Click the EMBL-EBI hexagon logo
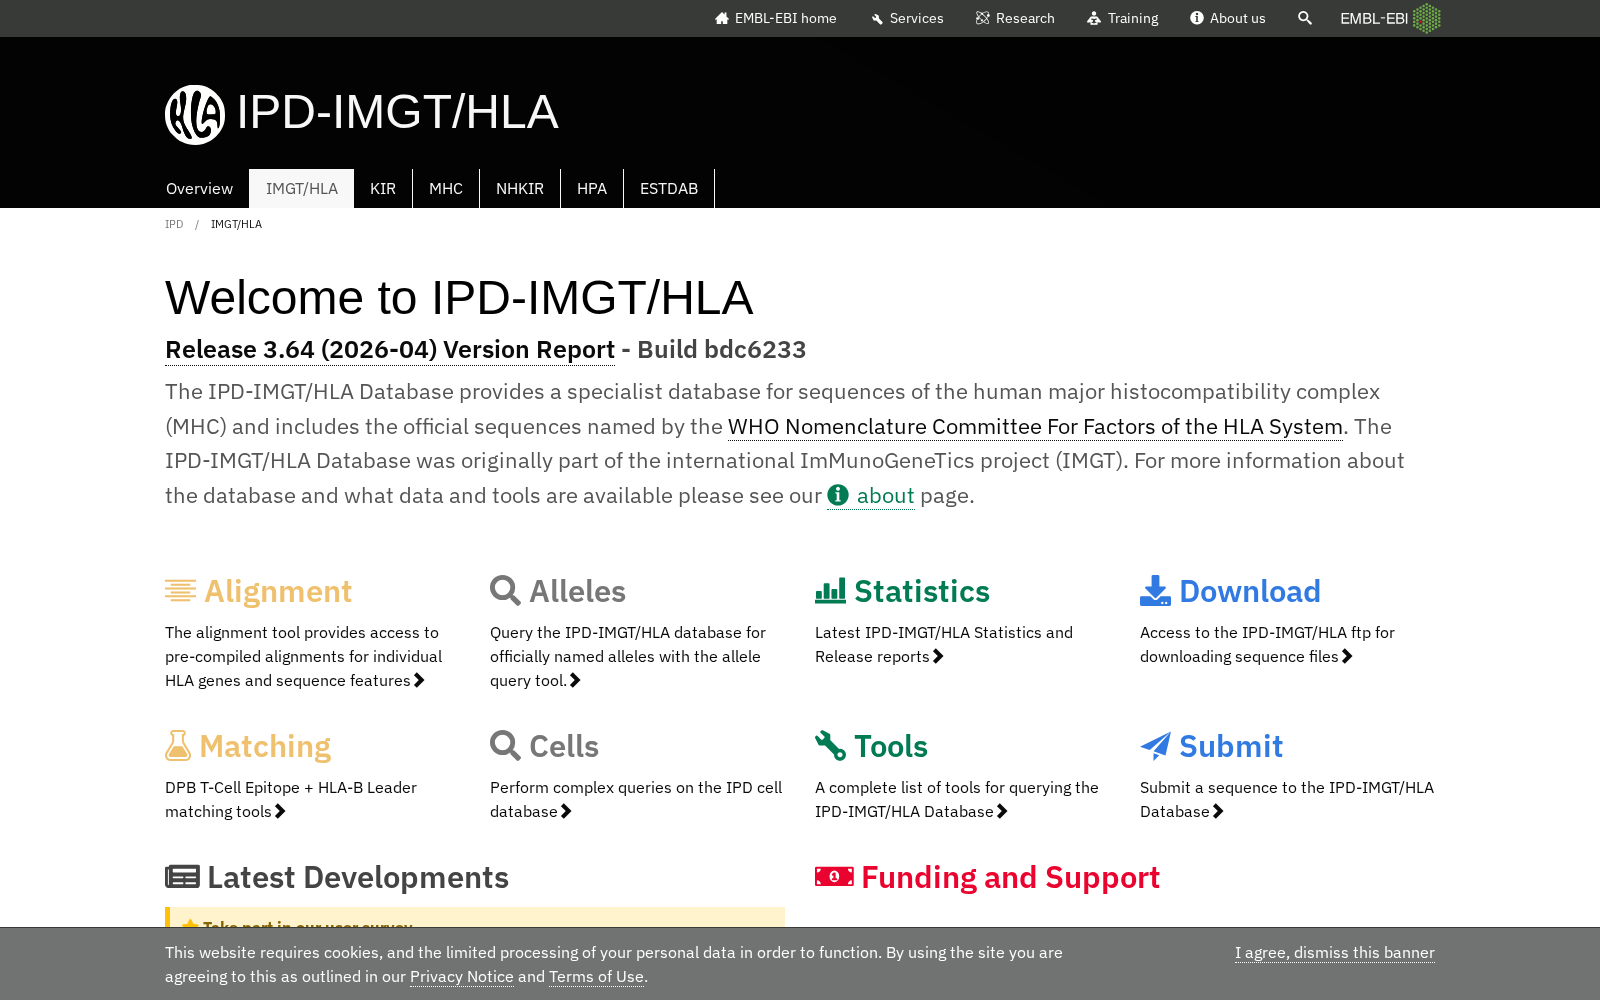The image size is (1600, 1000). pos(1427,18)
